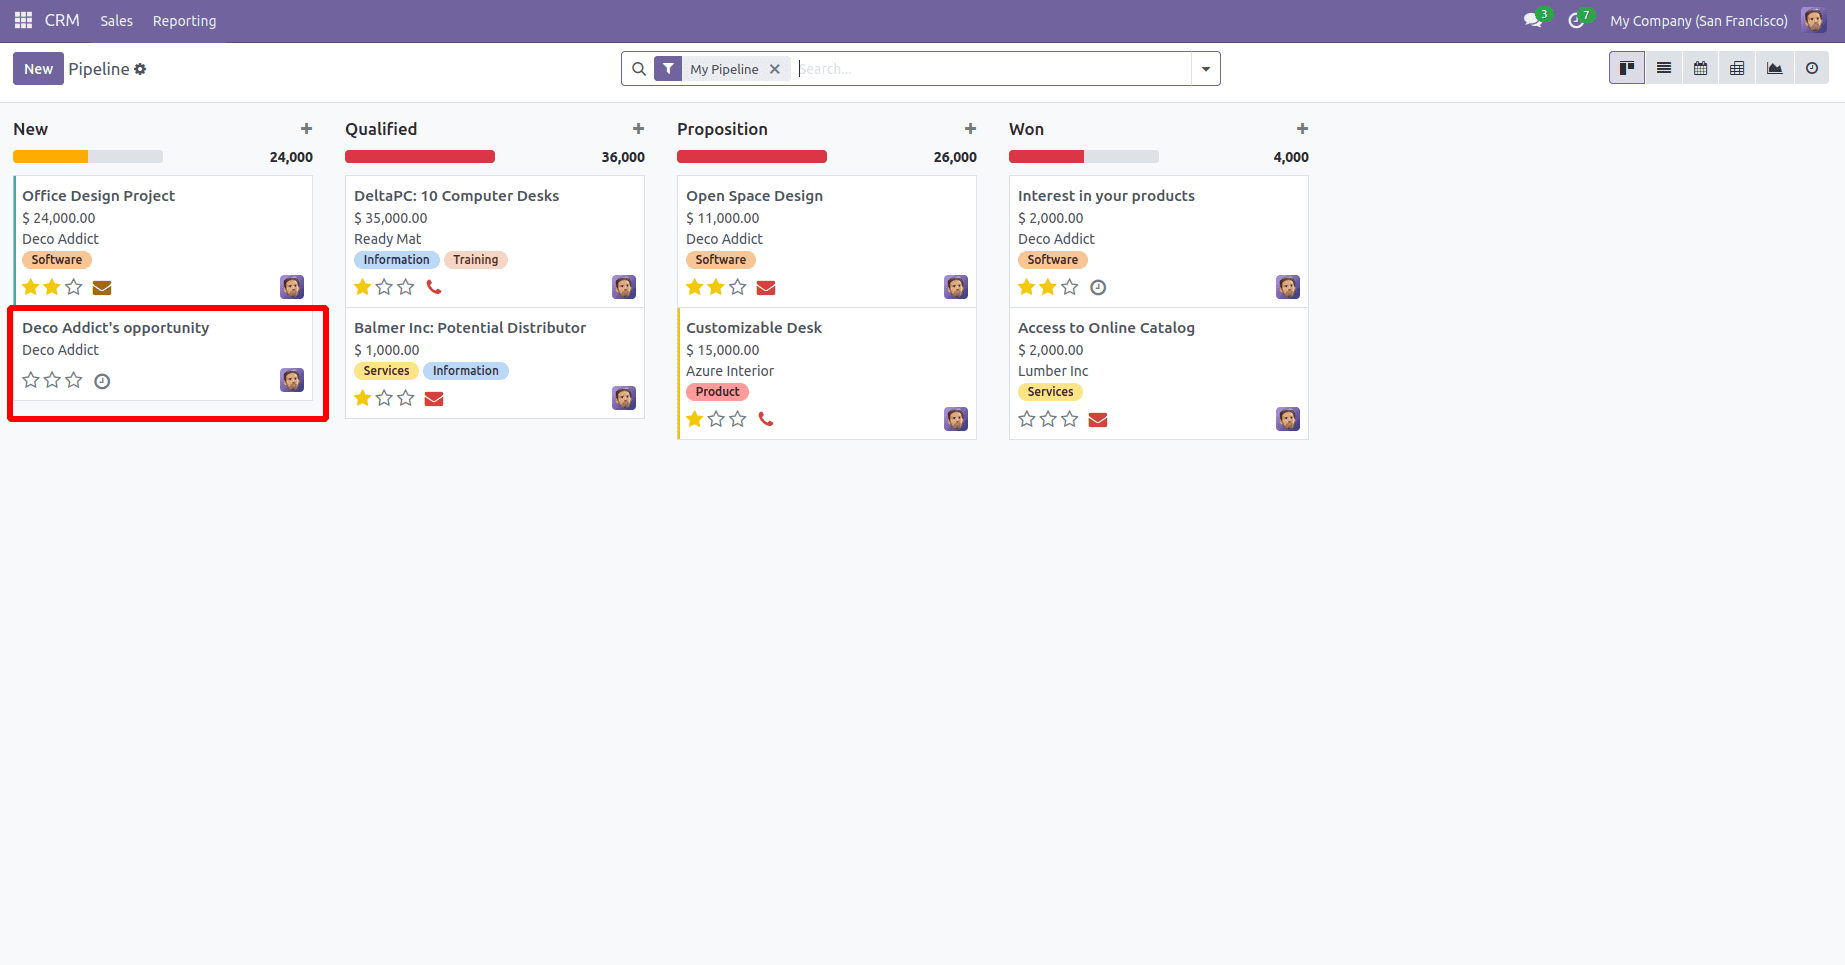The height and width of the screenshot is (965, 1845).
Task: Click the Proposition column header
Action: click(x=722, y=129)
